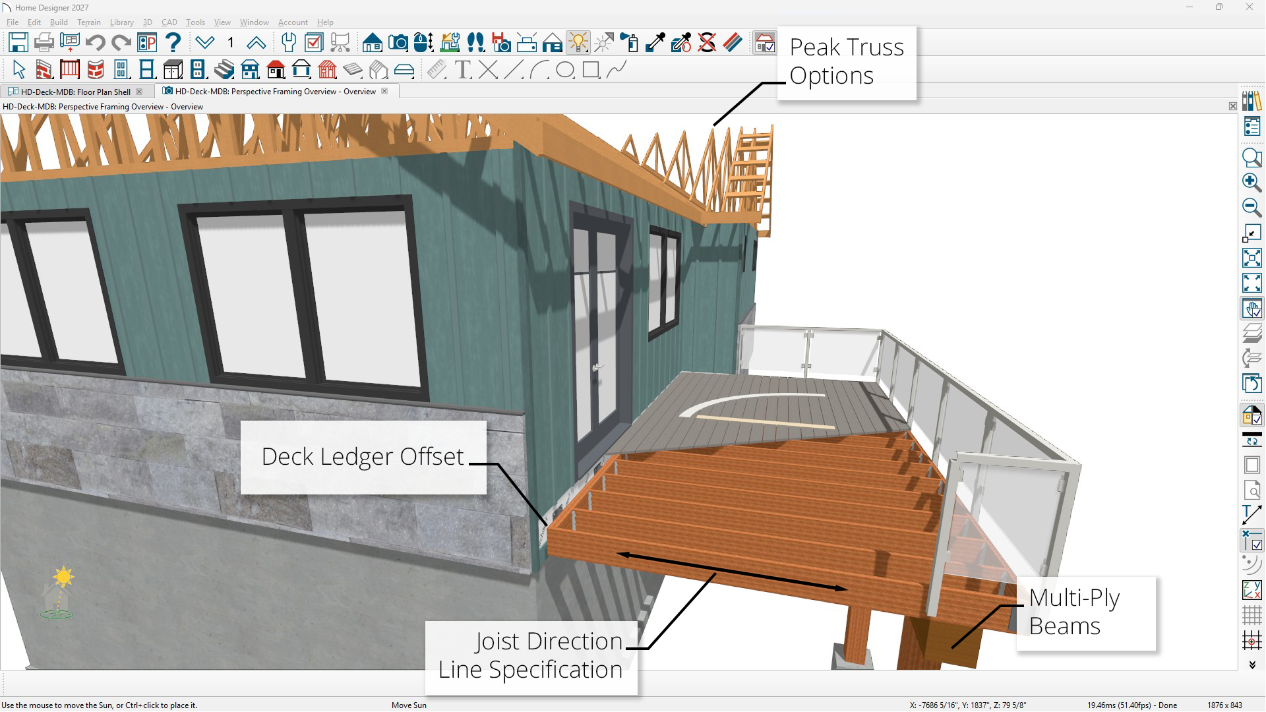1266x712 pixels.
Task: Select the Rectangle drawing tool
Action: [x=591, y=69]
